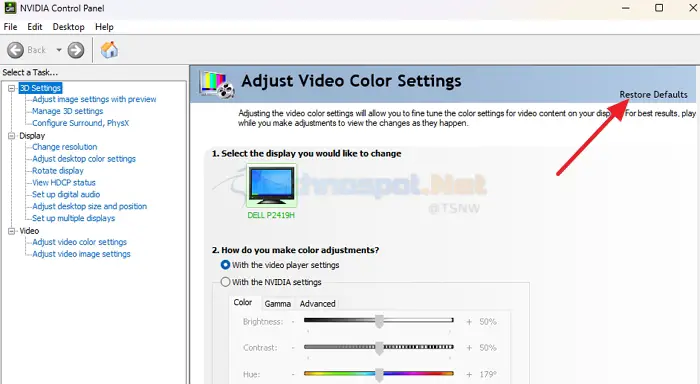
Task: Click the Brightness minus button
Action: (293, 321)
